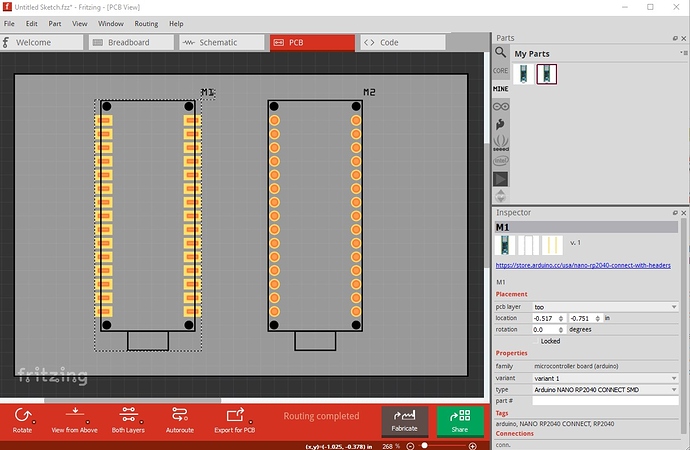Image resolution: width=690 pixels, height=450 pixels.
Task: Undock the Parts panel
Action: point(675,38)
